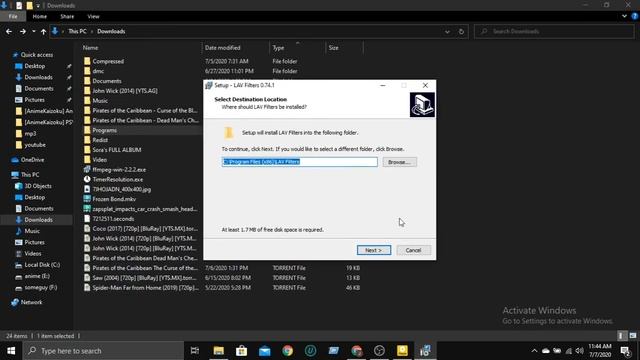Open mp3 folder in sidebar
The width and height of the screenshot is (640, 360).
click(x=30, y=133)
